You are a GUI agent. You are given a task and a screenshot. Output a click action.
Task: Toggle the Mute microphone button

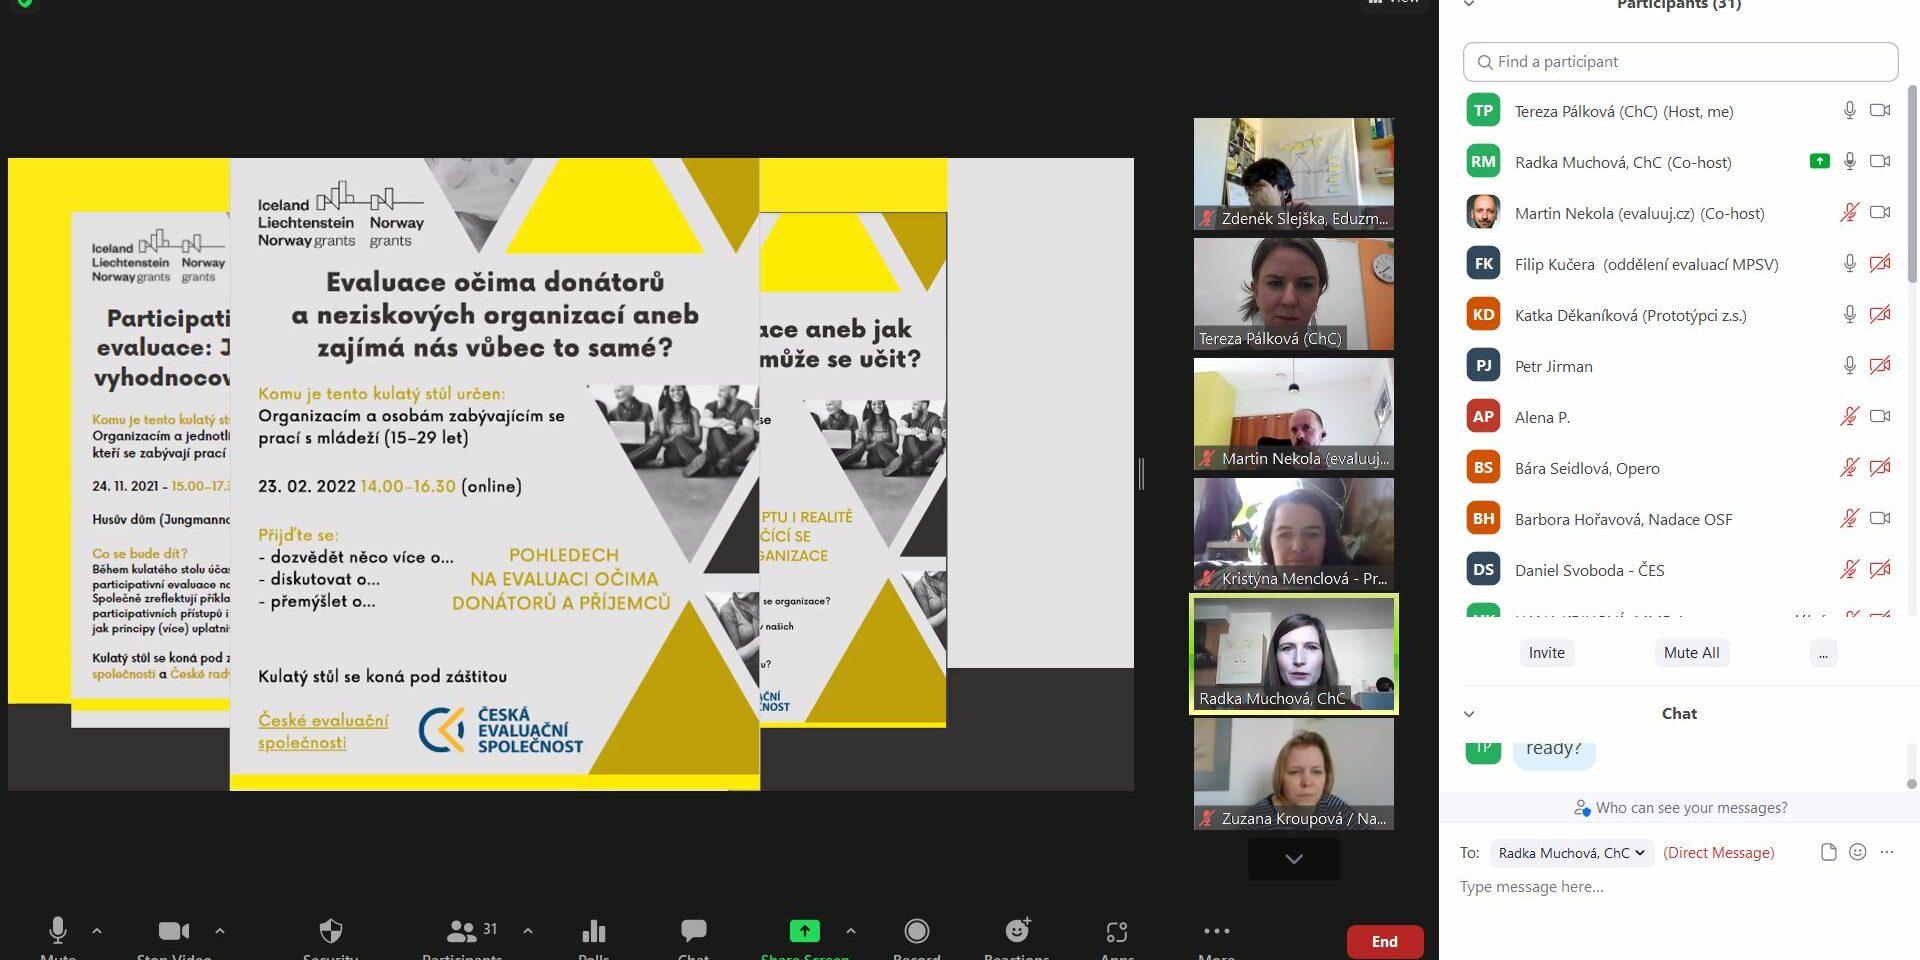[x=58, y=931]
